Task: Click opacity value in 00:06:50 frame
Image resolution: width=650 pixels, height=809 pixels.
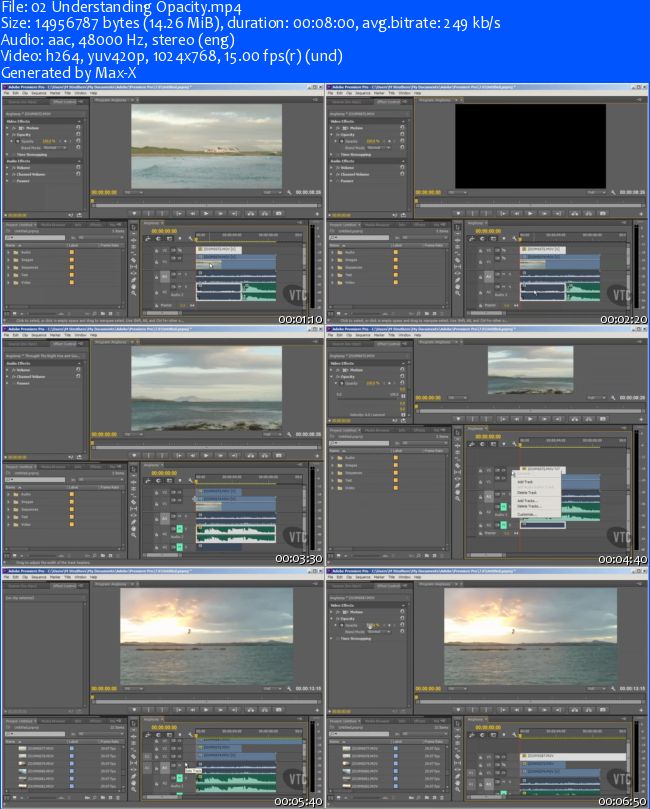Action: (x=372, y=625)
